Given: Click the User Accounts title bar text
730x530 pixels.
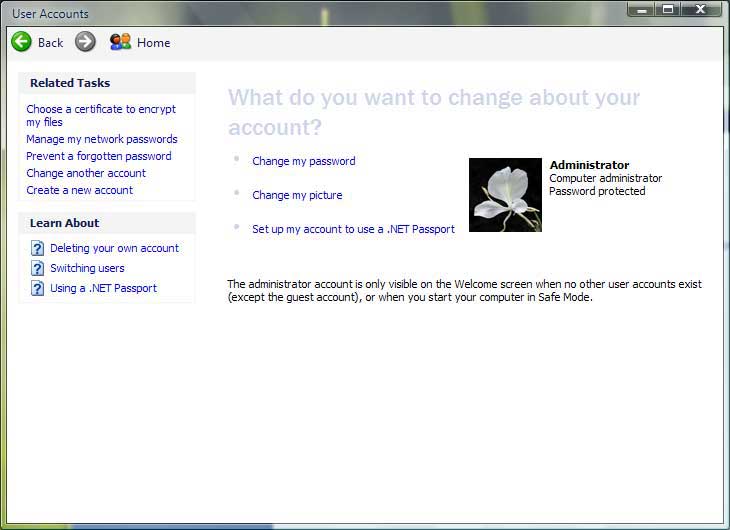Looking at the screenshot, I should pos(50,14).
